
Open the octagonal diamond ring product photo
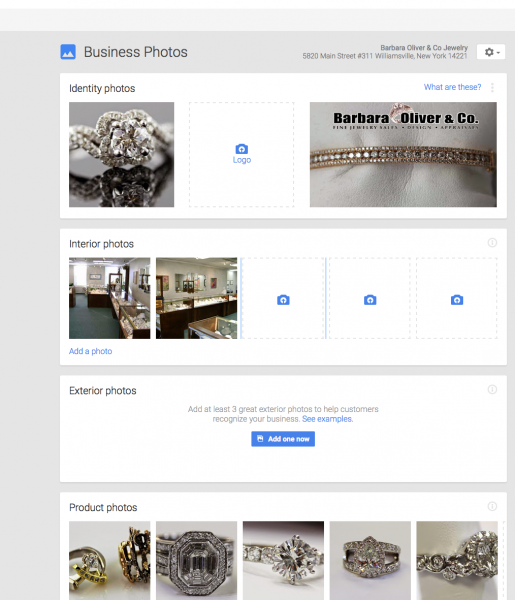point(196,561)
